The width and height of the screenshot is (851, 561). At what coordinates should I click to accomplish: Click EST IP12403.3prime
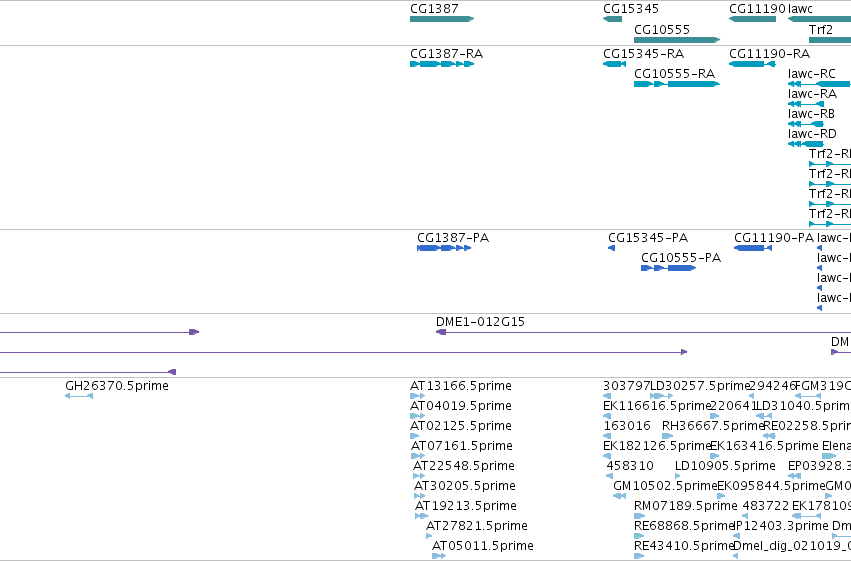pos(780,526)
